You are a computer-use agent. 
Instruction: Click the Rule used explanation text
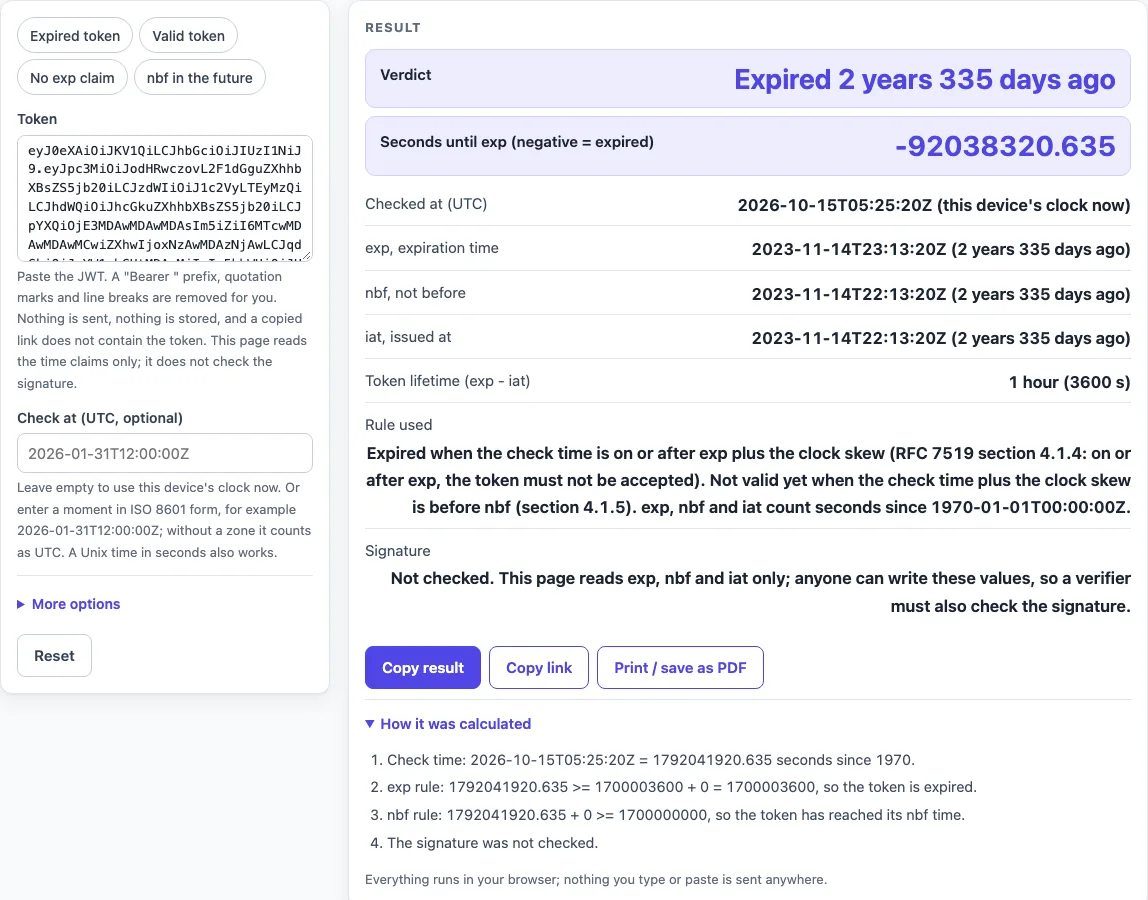point(748,480)
